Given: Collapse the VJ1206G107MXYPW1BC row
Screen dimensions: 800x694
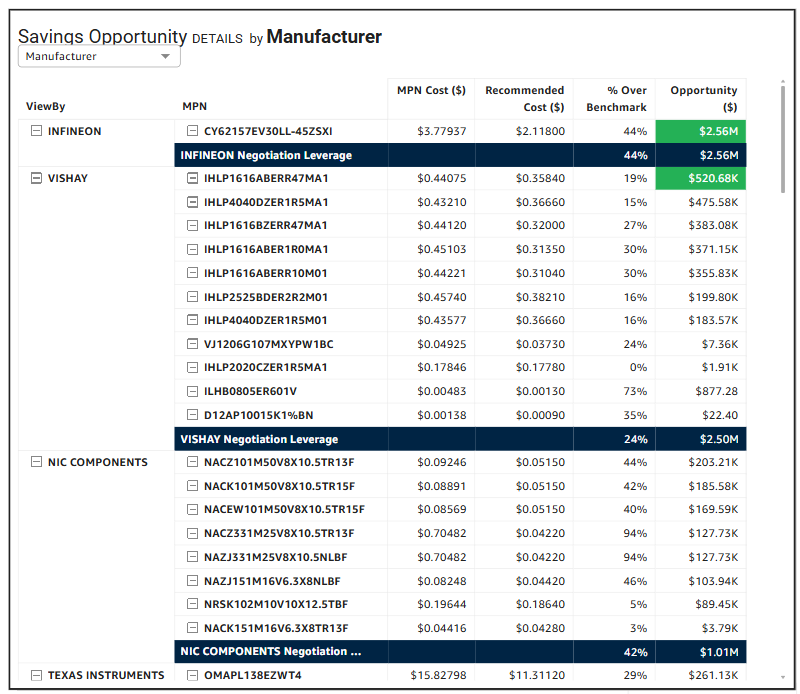Looking at the screenshot, I should (x=192, y=344).
